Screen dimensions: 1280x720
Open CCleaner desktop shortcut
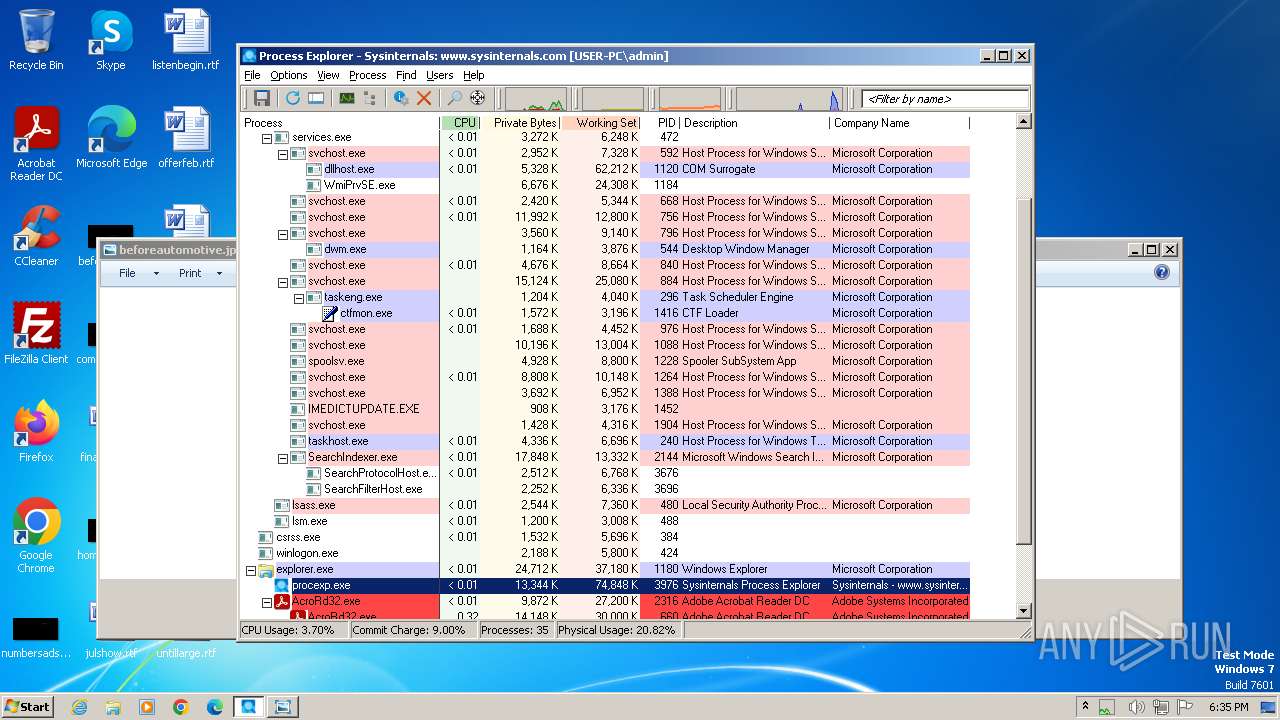(x=36, y=236)
